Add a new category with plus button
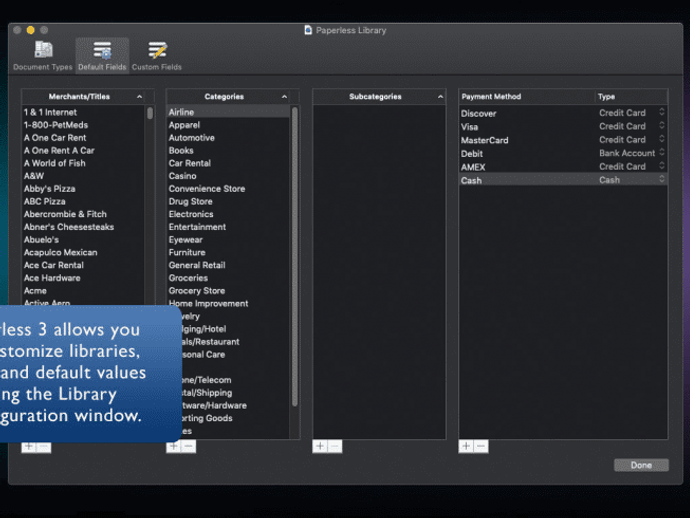Viewport: 690px width, 518px height. click(173, 446)
